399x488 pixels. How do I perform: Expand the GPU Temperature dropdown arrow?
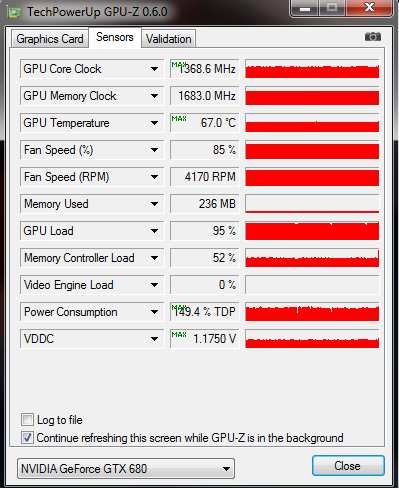154,123
